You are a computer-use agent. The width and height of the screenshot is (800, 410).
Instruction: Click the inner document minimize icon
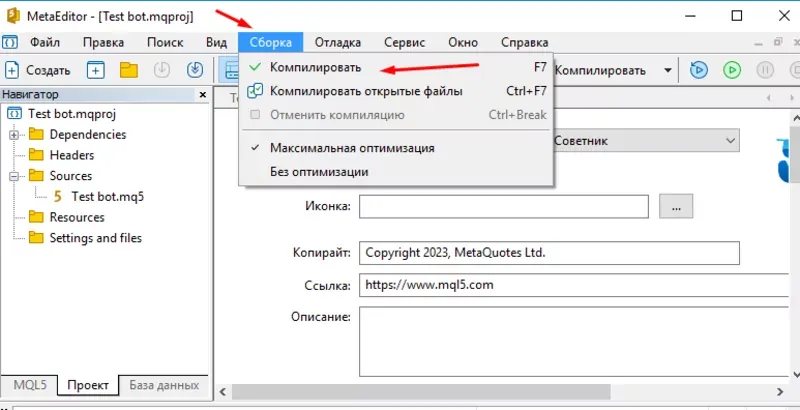pyautogui.click(x=760, y=42)
